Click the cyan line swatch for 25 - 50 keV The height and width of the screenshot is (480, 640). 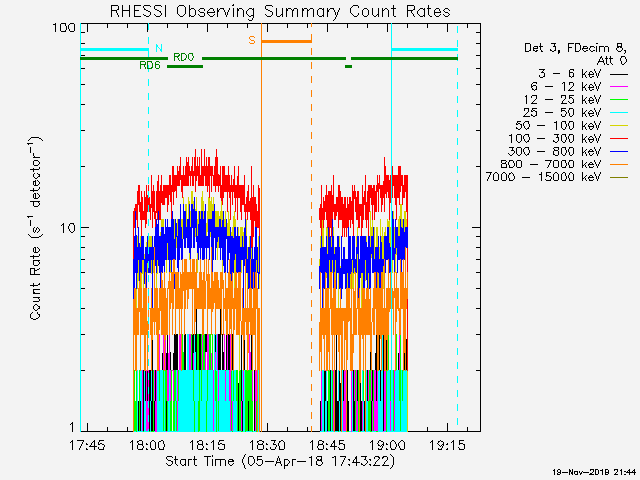(619, 113)
